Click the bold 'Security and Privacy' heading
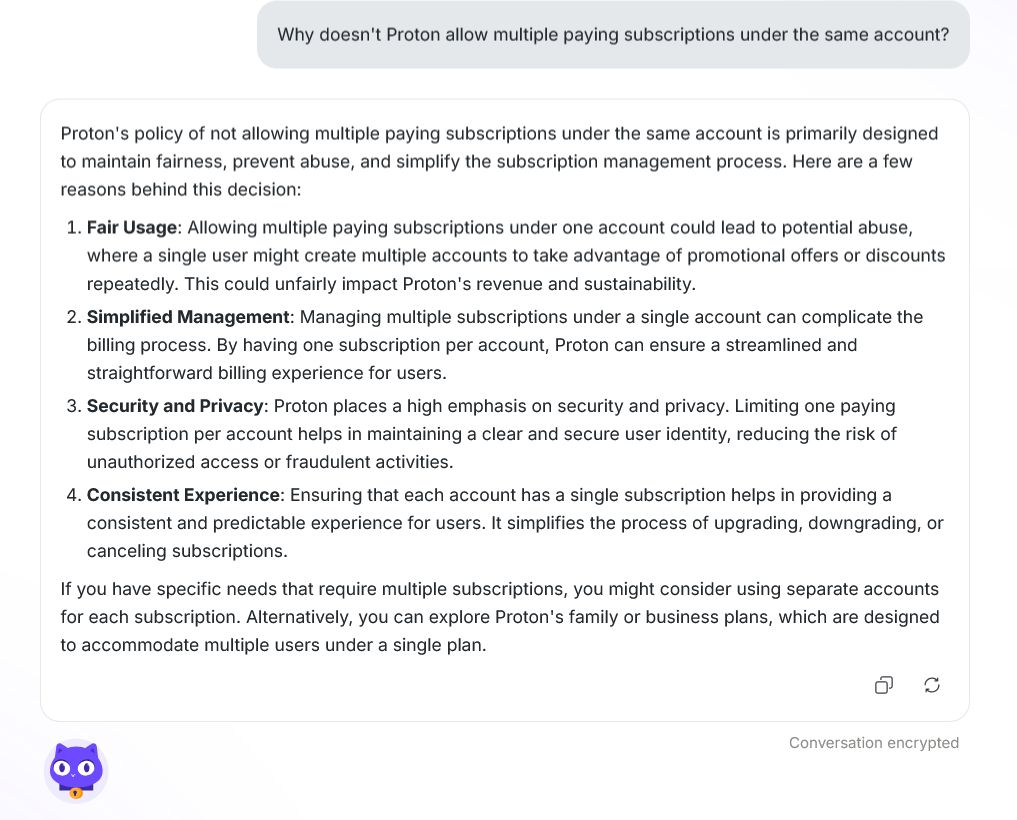Image resolution: width=1017 pixels, height=820 pixels. pos(175,406)
